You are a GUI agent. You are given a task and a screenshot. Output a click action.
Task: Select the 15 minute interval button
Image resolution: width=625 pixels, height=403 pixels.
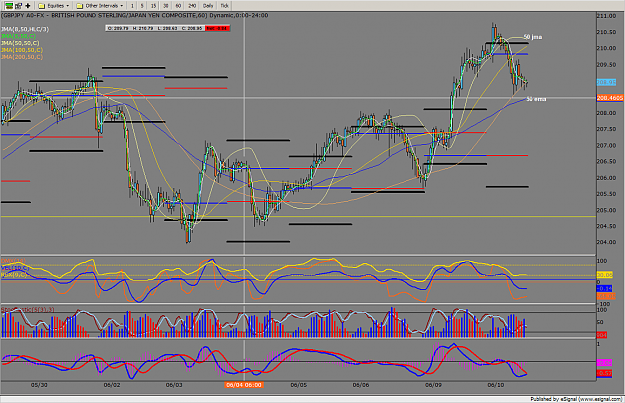153,6
